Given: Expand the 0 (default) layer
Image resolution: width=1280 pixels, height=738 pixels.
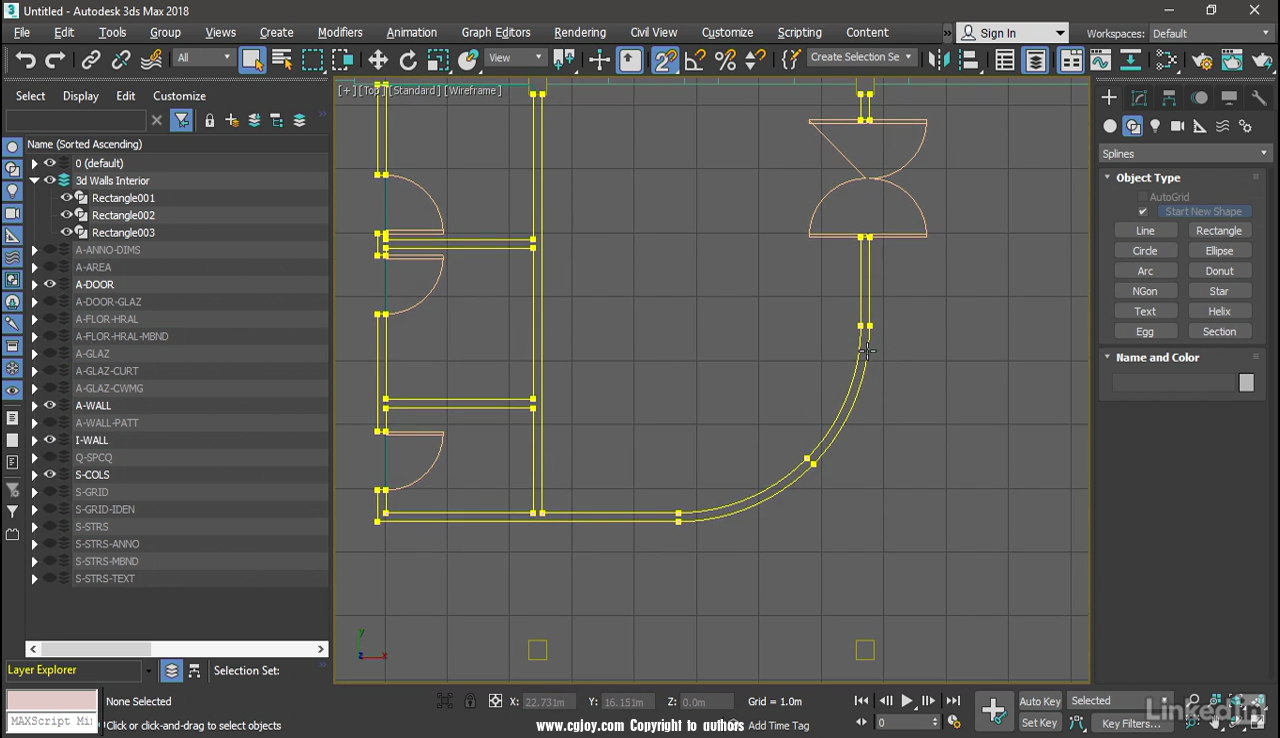Looking at the screenshot, I should pyautogui.click(x=34, y=163).
